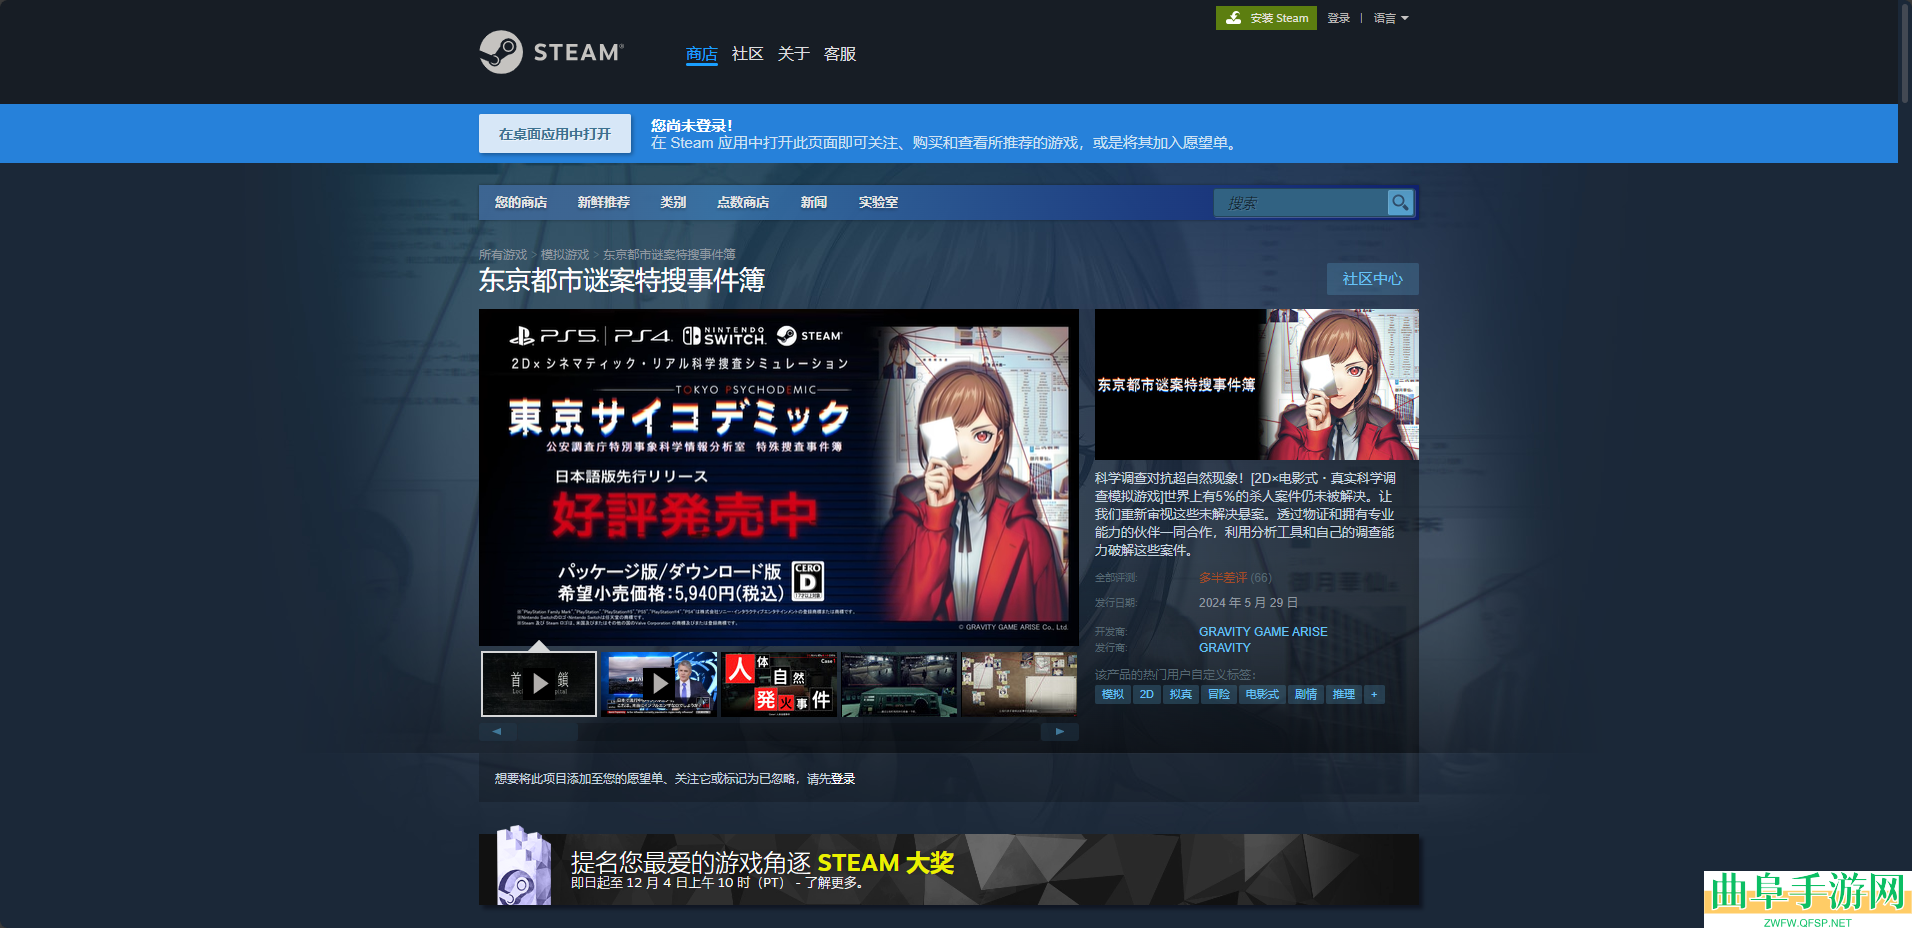Open the 商店 store menu

click(x=702, y=54)
